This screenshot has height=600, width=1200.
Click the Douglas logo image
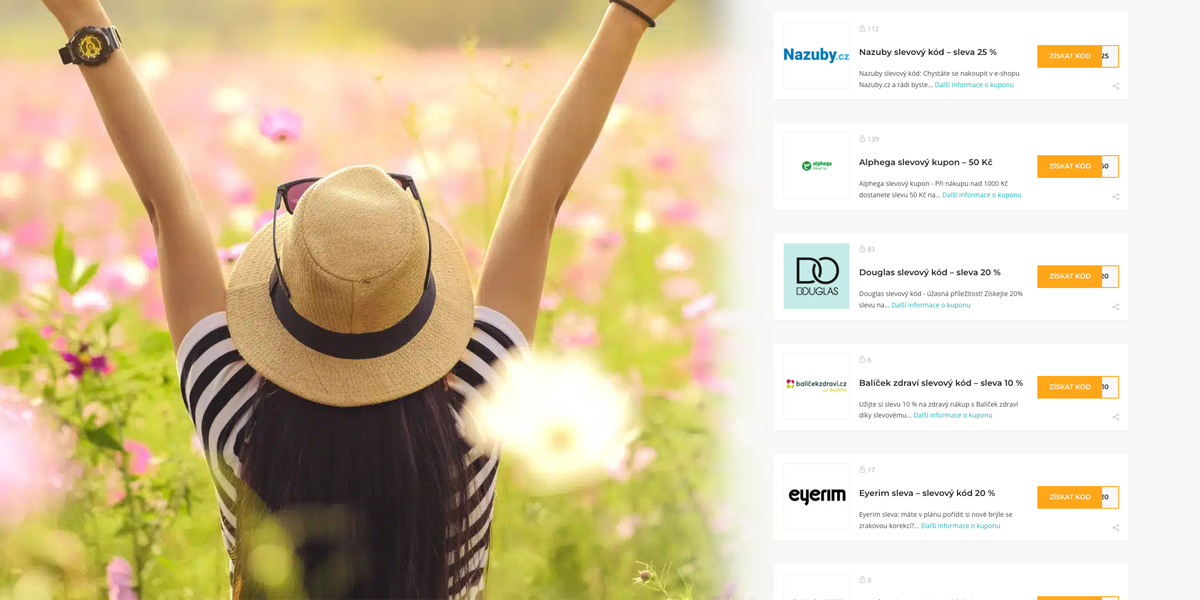(x=816, y=276)
